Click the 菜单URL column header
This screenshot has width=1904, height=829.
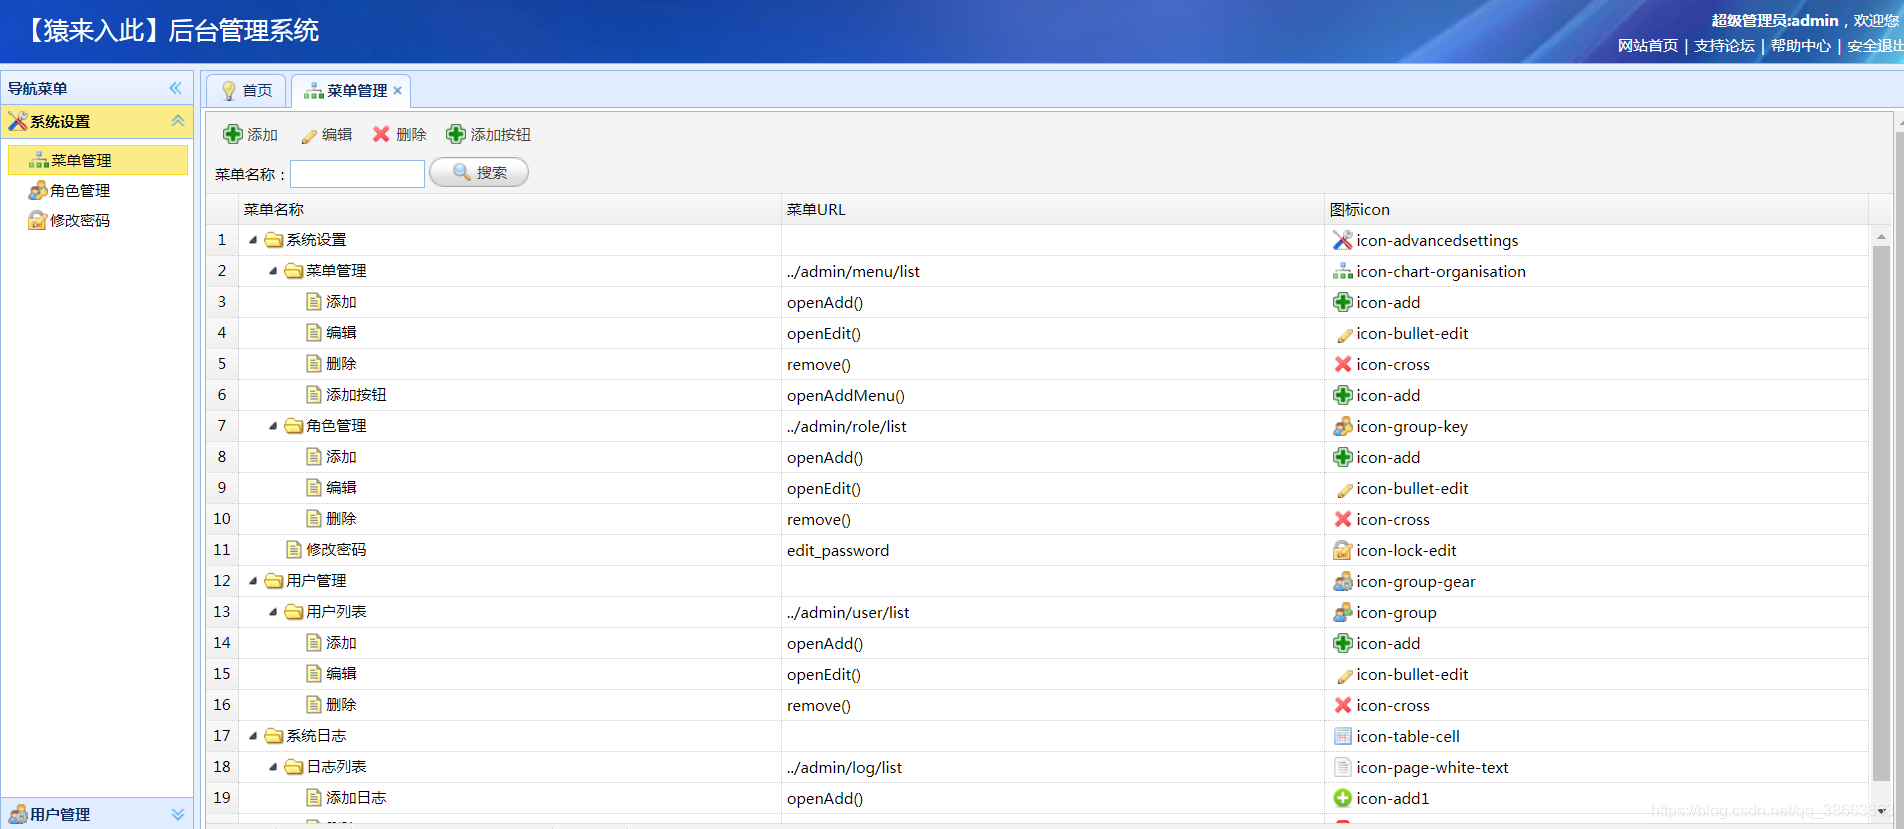click(x=1053, y=209)
